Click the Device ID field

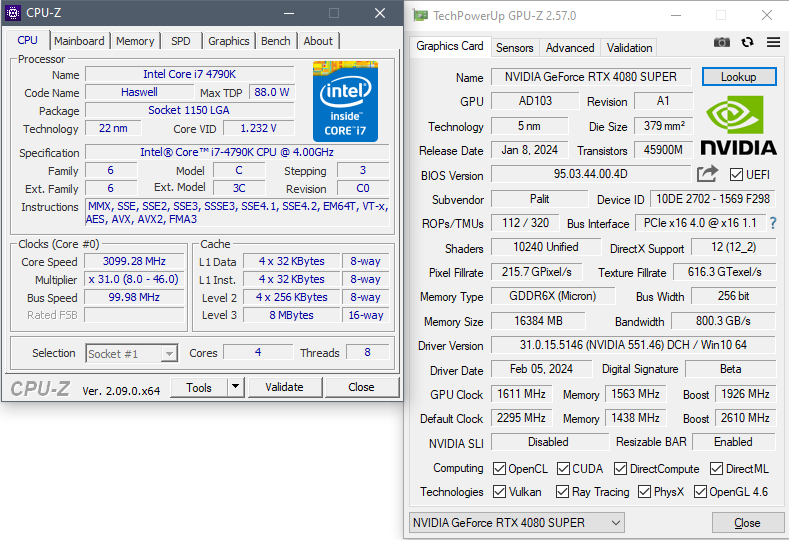[x=713, y=199]
